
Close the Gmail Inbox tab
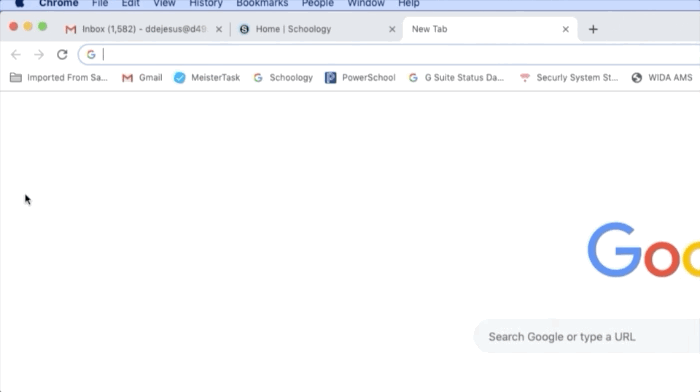[219, 29]
